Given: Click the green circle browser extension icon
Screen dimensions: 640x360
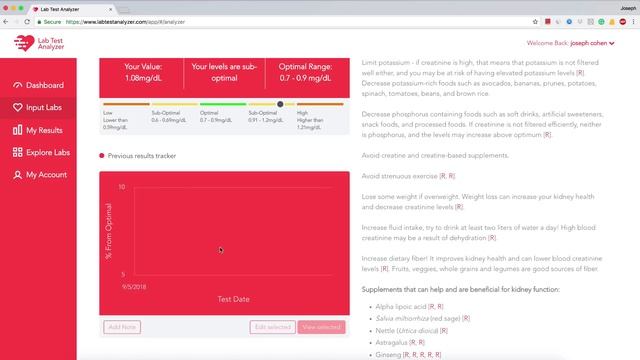Looking at the screenshot, I should (601, 22).
